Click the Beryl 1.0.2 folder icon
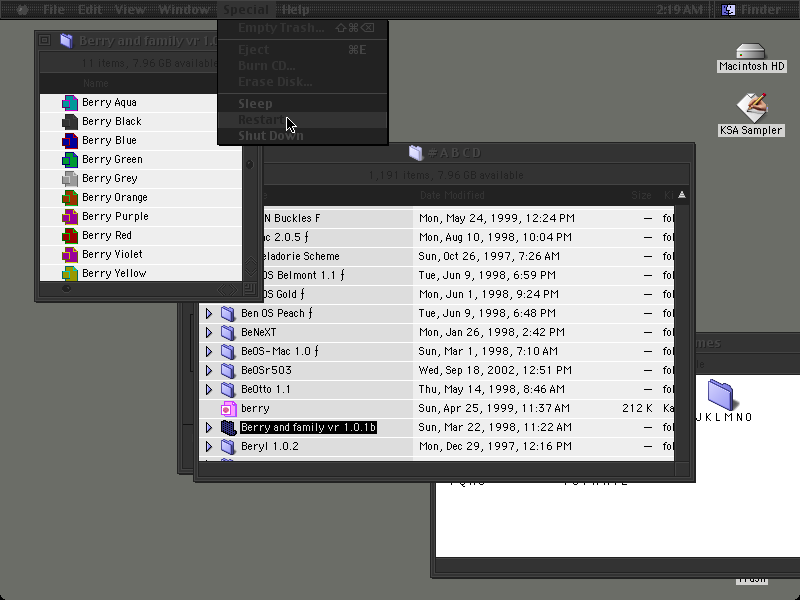This screenshot has height=600, width=800. click(x=228, y=446)
